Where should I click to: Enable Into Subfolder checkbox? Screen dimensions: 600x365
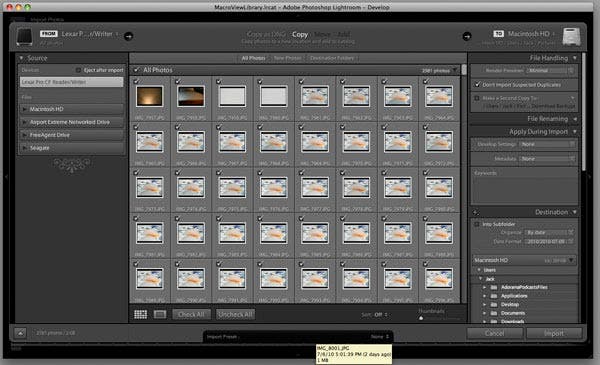click(477, 224)
